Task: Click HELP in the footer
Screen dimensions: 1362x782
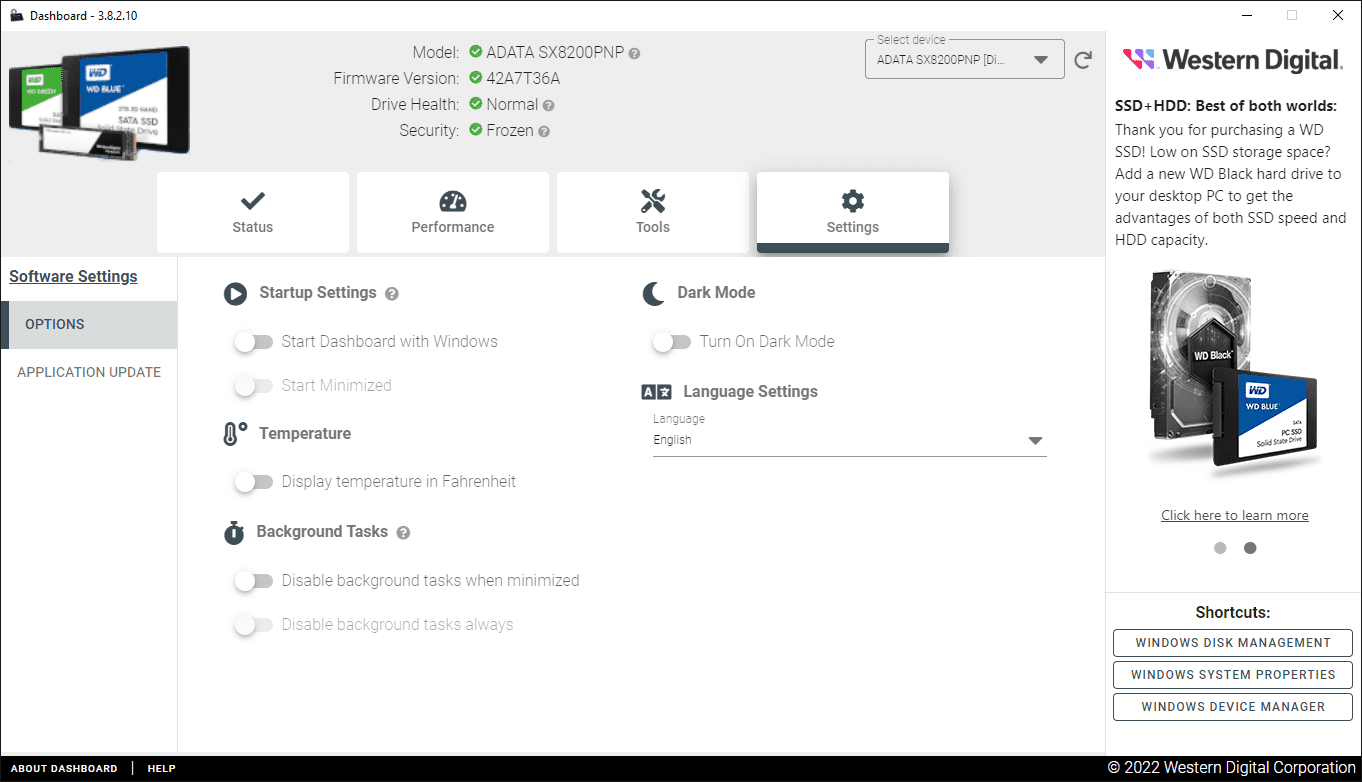Action: pos(162,769)
